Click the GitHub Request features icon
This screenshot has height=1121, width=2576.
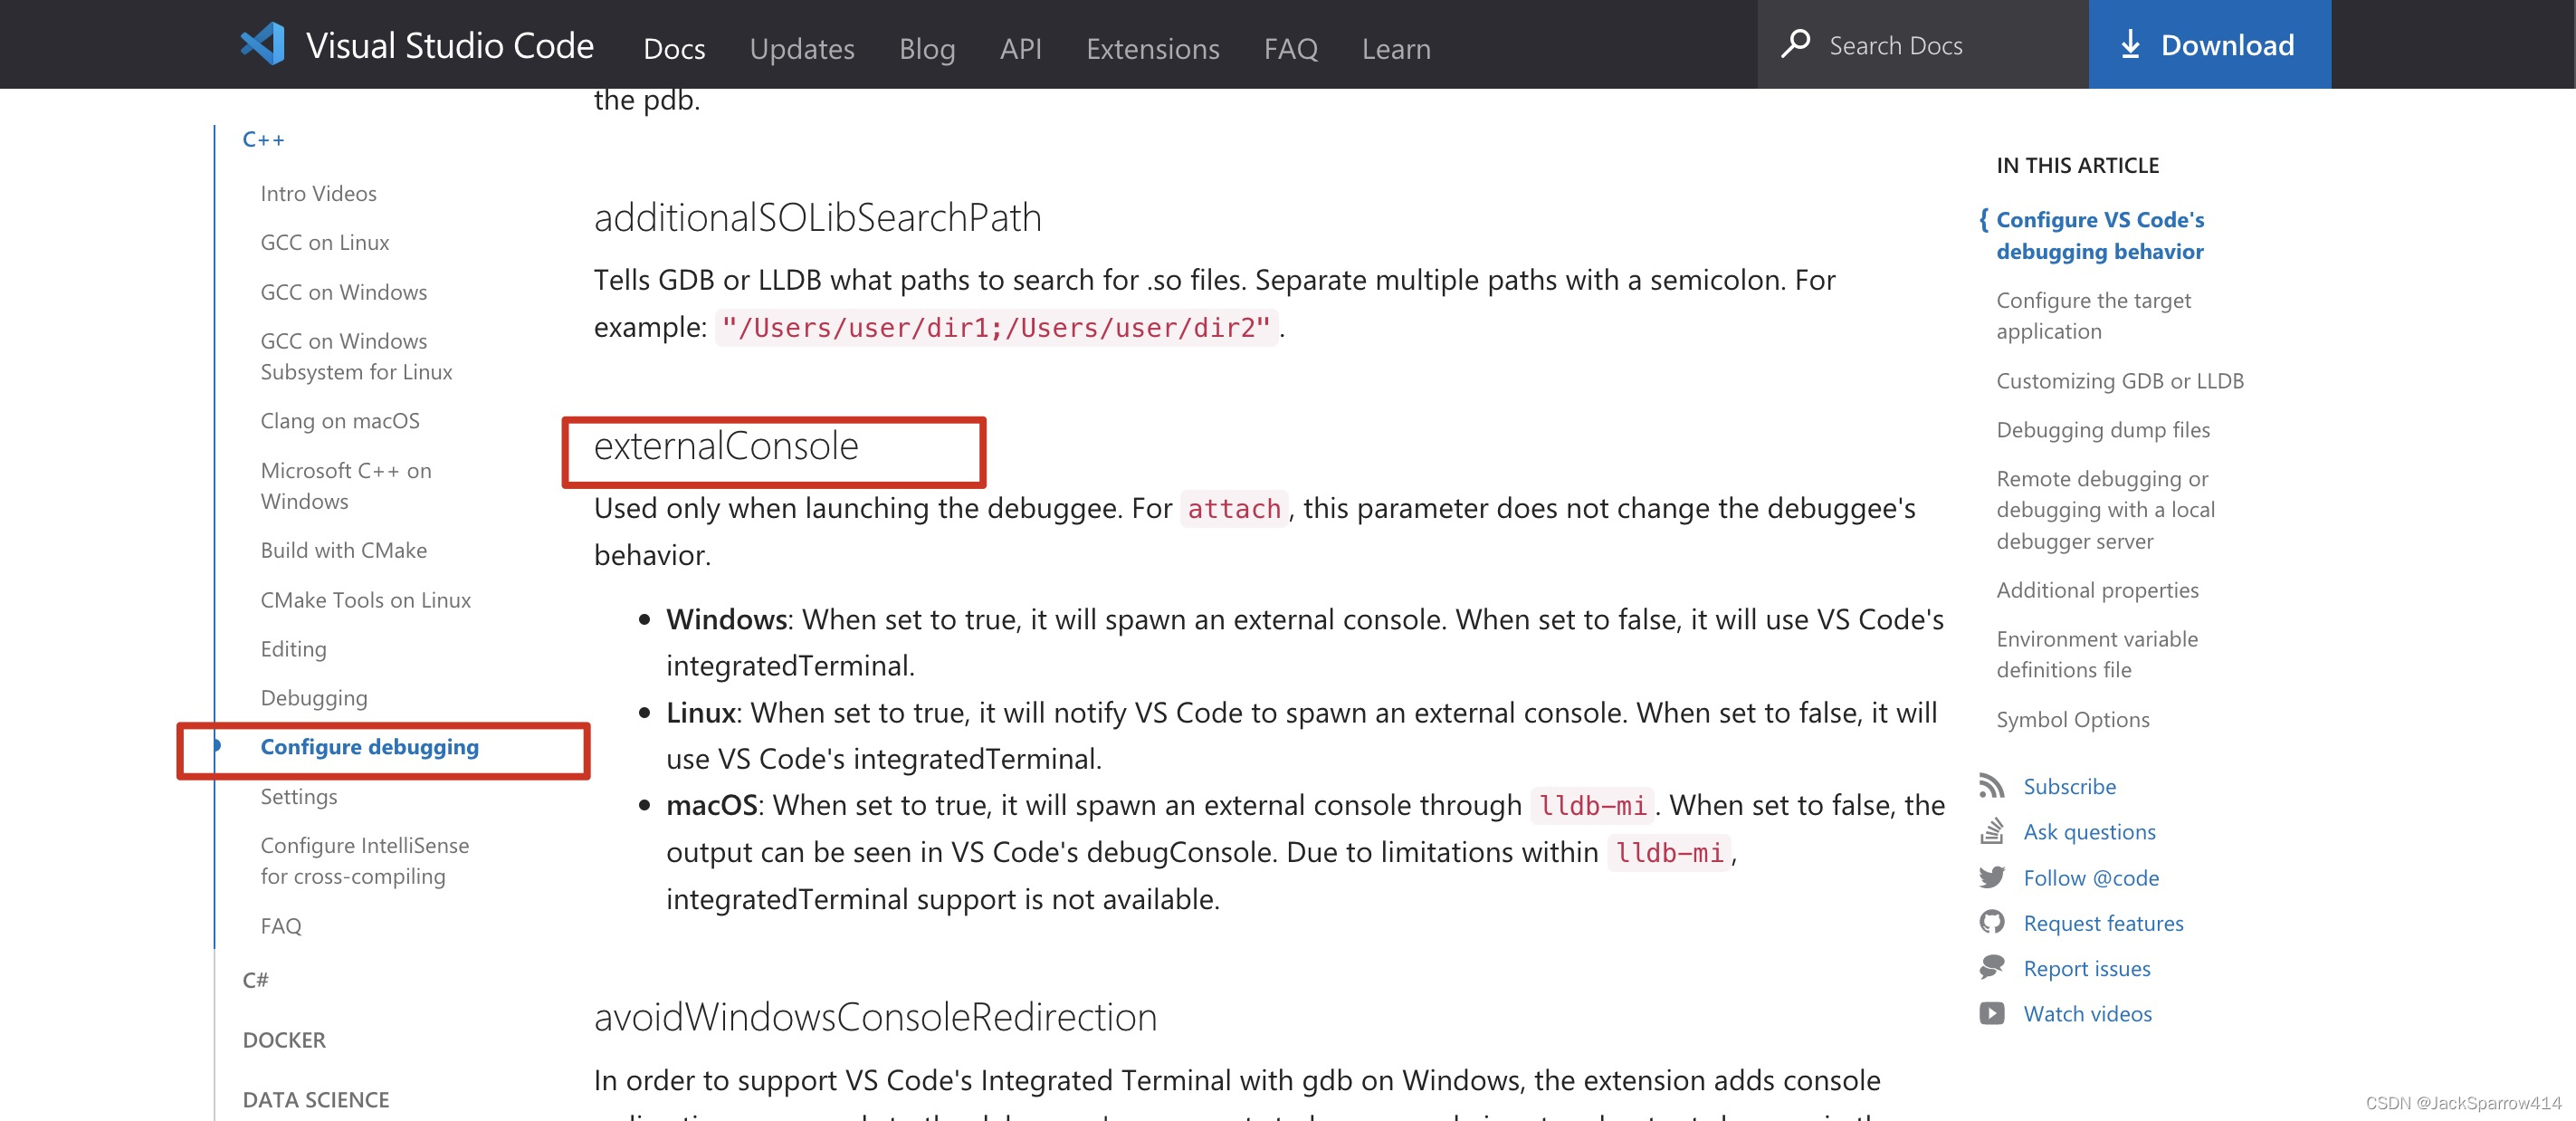pos(1991,922)
